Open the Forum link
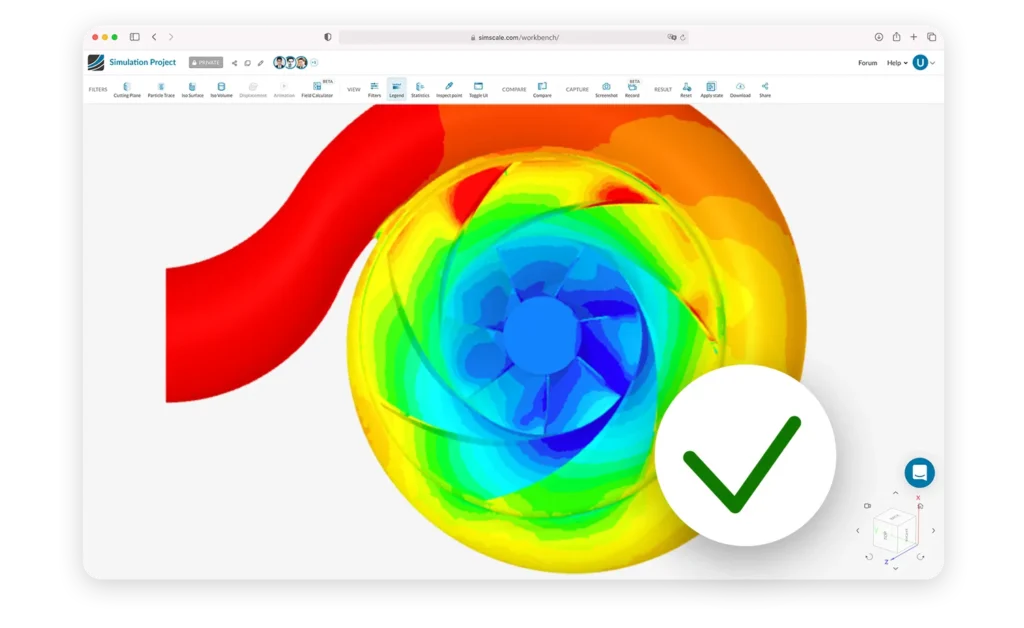 (867, 63)
